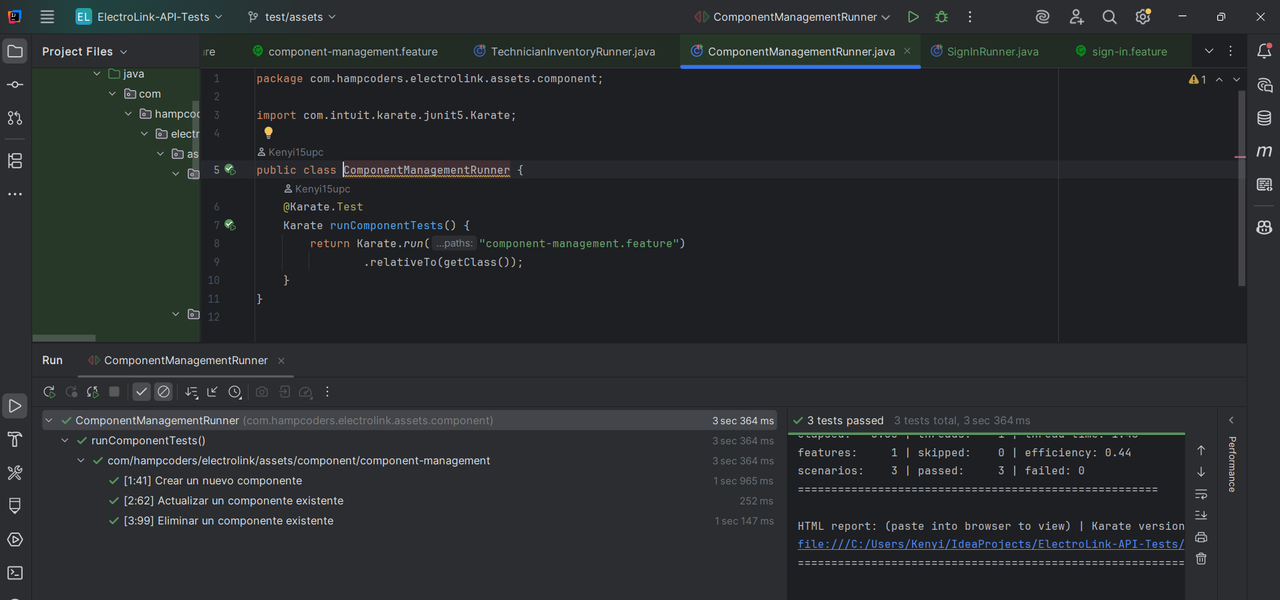The width and height of the screenshot is (1280, 600).
Task: Click the editor vertical scrollbar
Action: point(1242,187)
